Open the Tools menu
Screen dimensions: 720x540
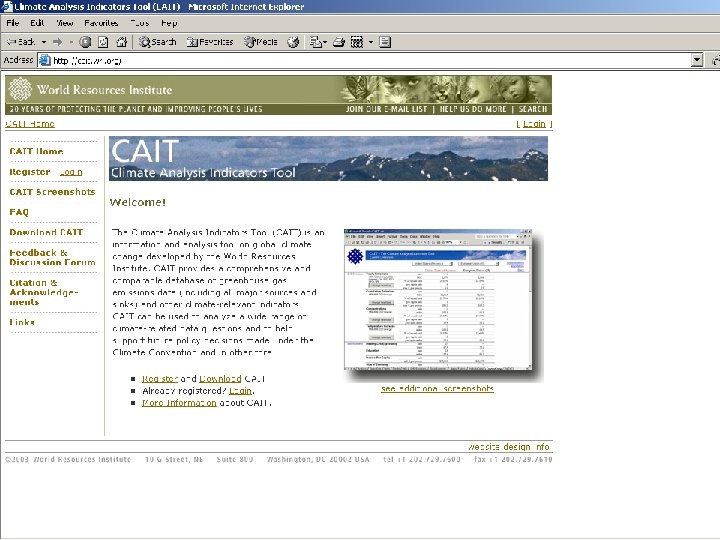pyautogui.click(x=140, y=23)
